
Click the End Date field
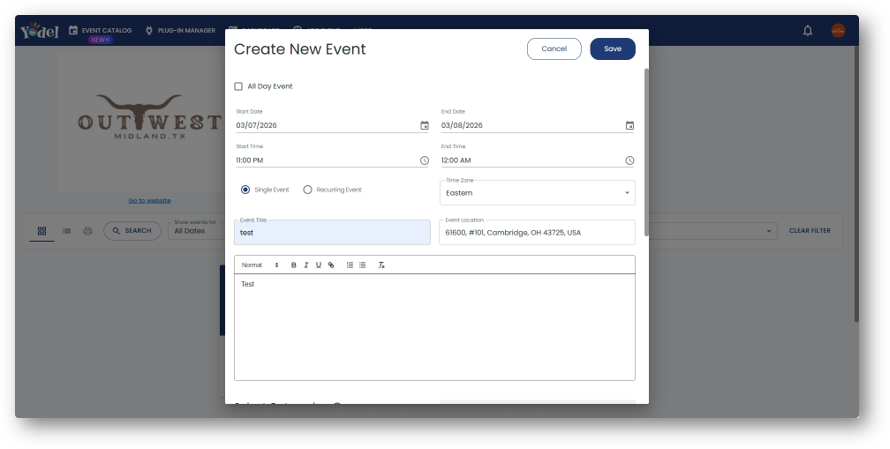538,125
